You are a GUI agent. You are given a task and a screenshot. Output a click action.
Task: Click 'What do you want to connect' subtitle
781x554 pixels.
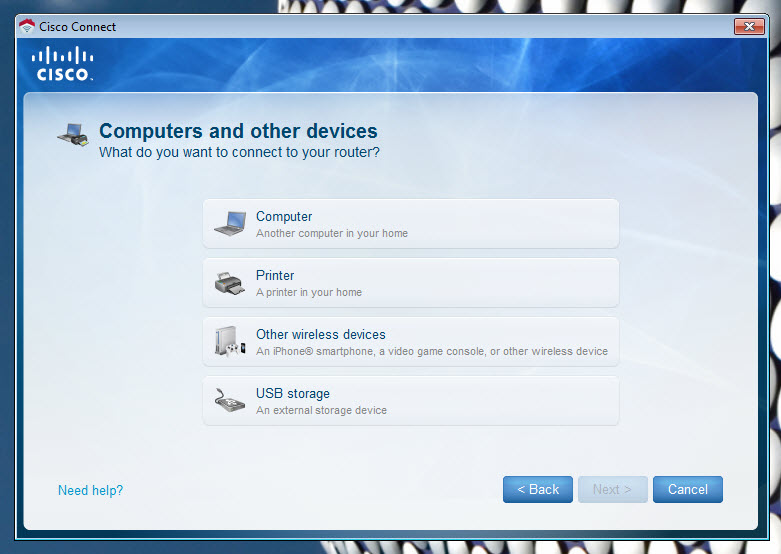point(239,152)
